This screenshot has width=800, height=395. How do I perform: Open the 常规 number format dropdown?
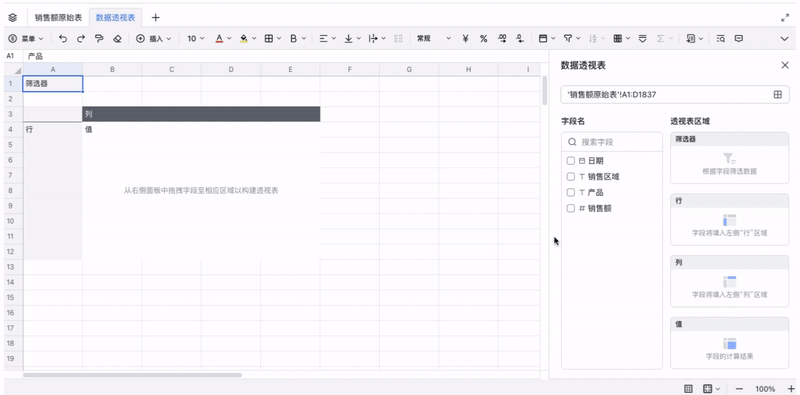tap(434, 38)
